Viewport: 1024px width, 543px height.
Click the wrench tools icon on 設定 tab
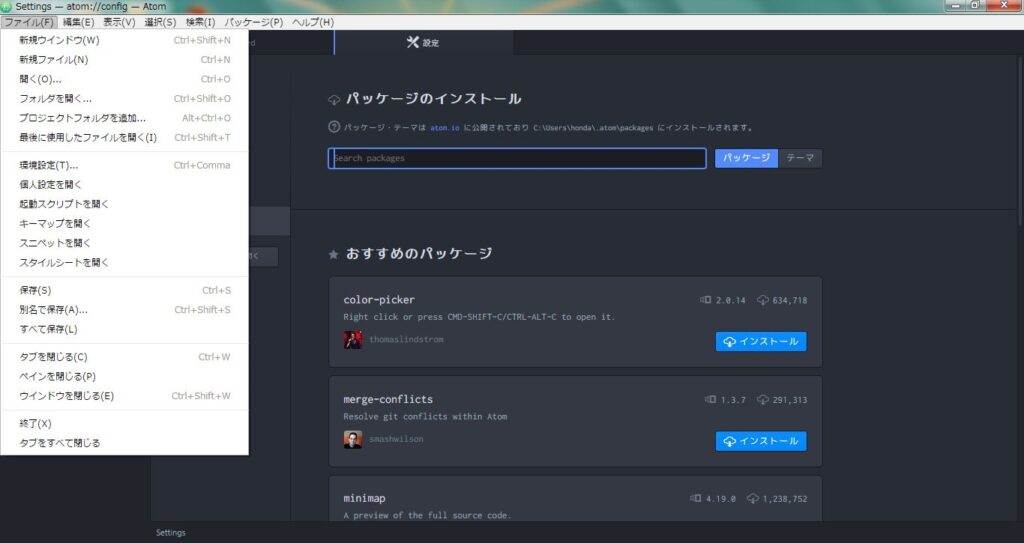412,42
